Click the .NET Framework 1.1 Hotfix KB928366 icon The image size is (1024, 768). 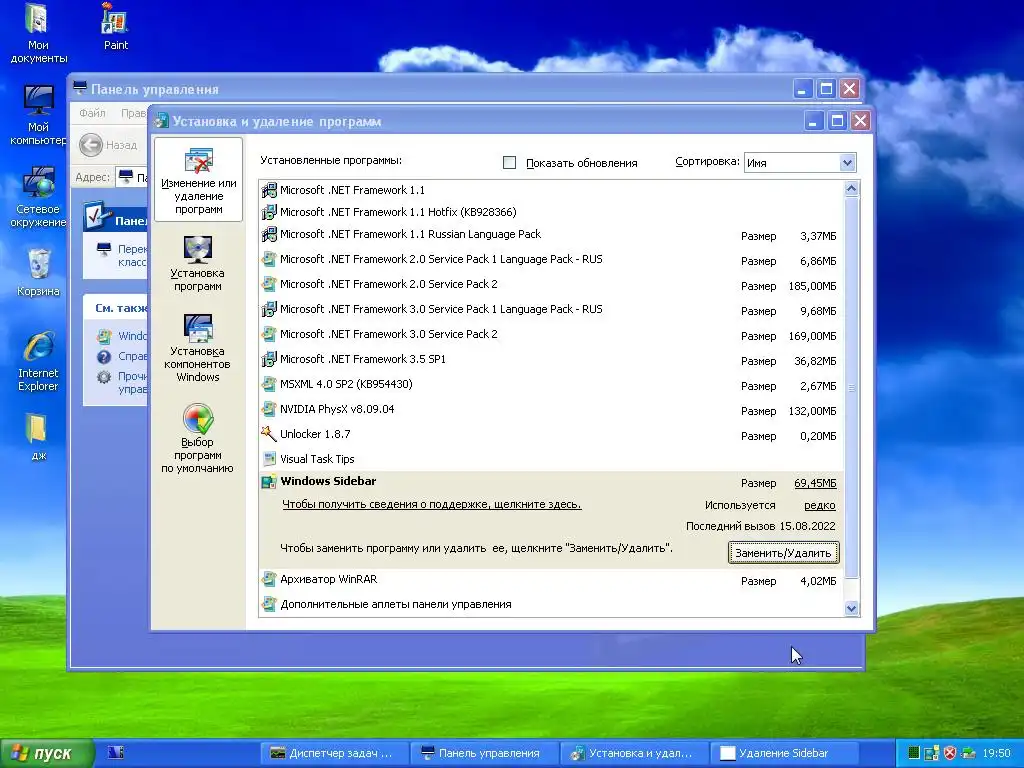tap(268, 212)
